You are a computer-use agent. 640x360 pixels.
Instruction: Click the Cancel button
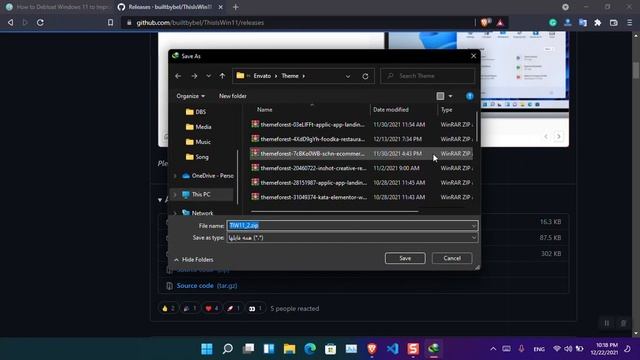coord(452,258)
